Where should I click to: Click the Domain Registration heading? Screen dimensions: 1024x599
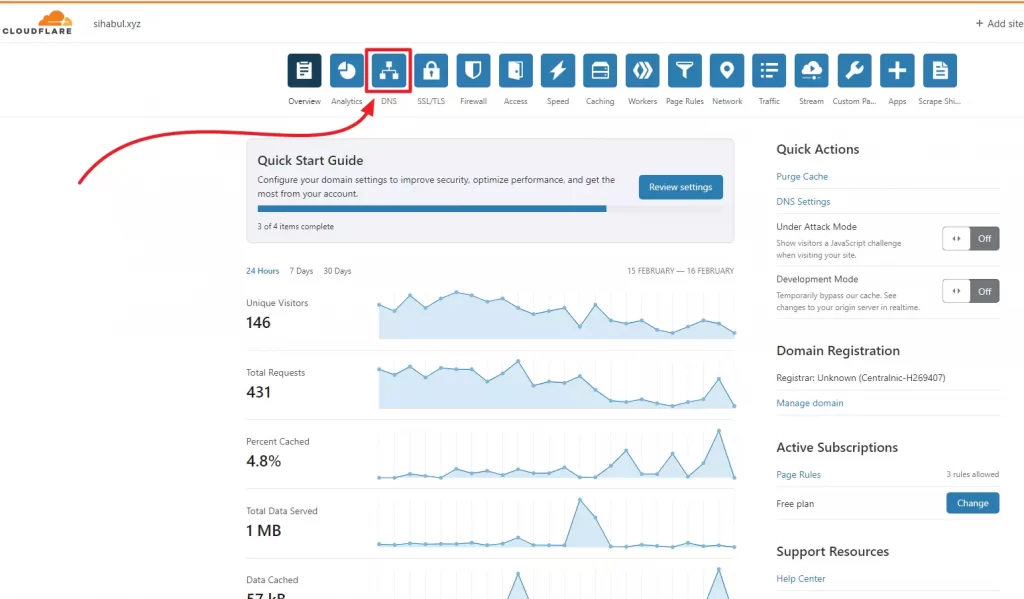(838, 351)
